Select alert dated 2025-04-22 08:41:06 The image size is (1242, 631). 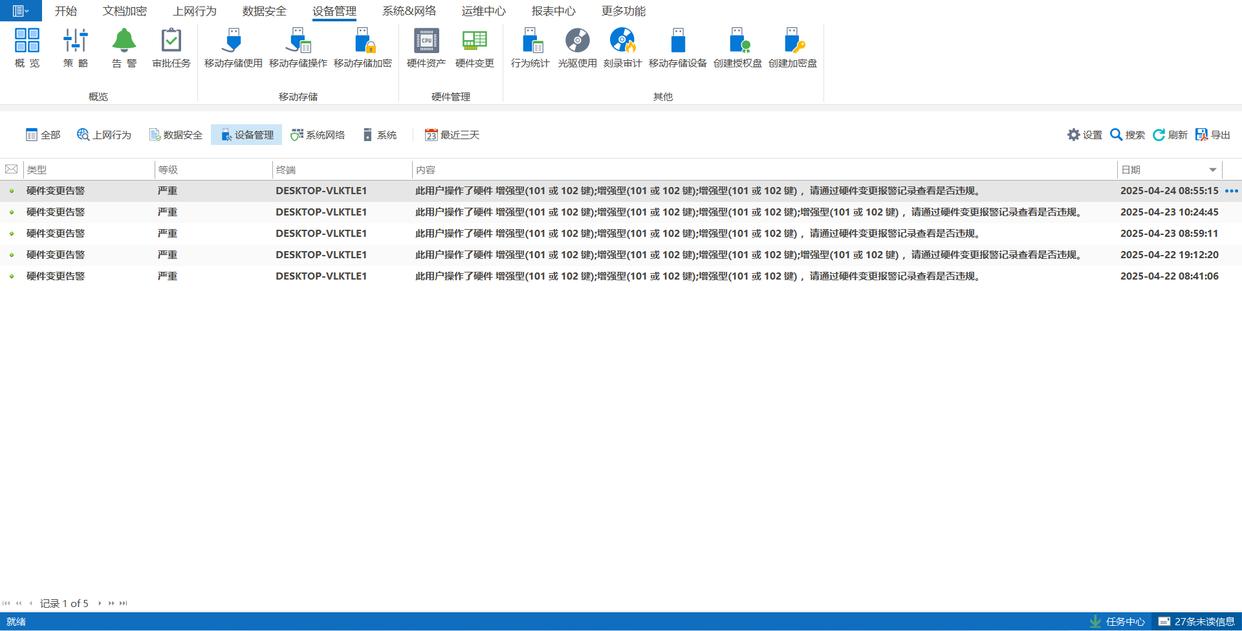point(621,276)
